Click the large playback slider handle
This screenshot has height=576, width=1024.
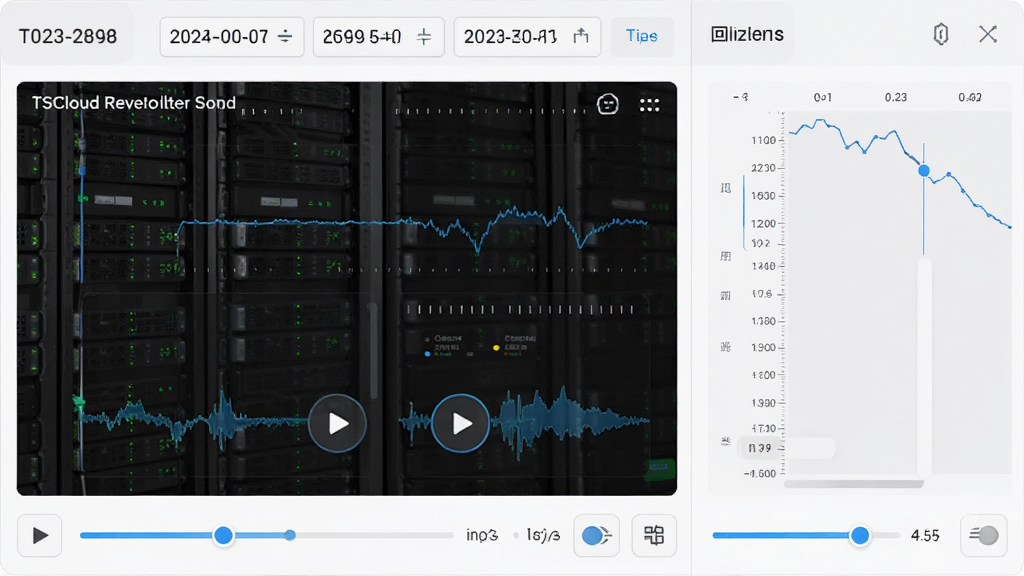click(223, 536)
